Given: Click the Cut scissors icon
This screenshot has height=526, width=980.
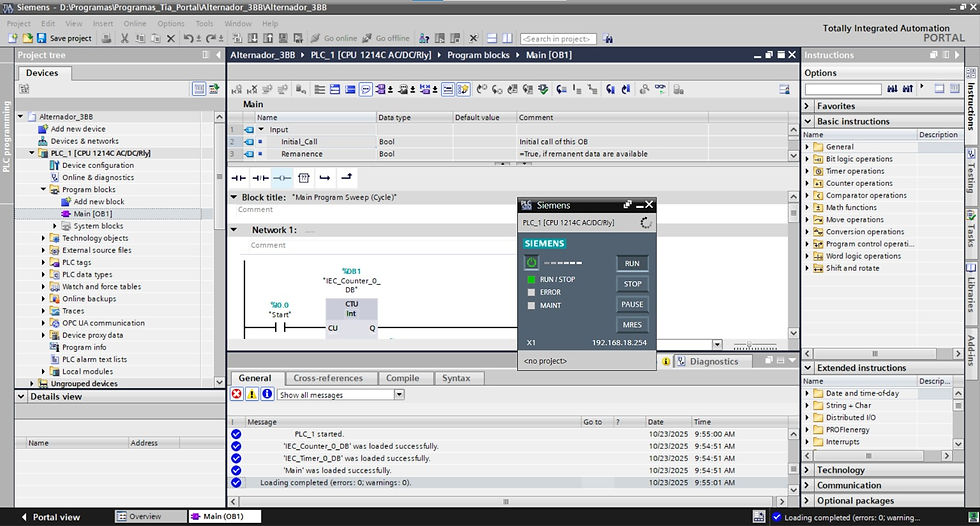Looking at the screenshot, I should coord(124,38).
